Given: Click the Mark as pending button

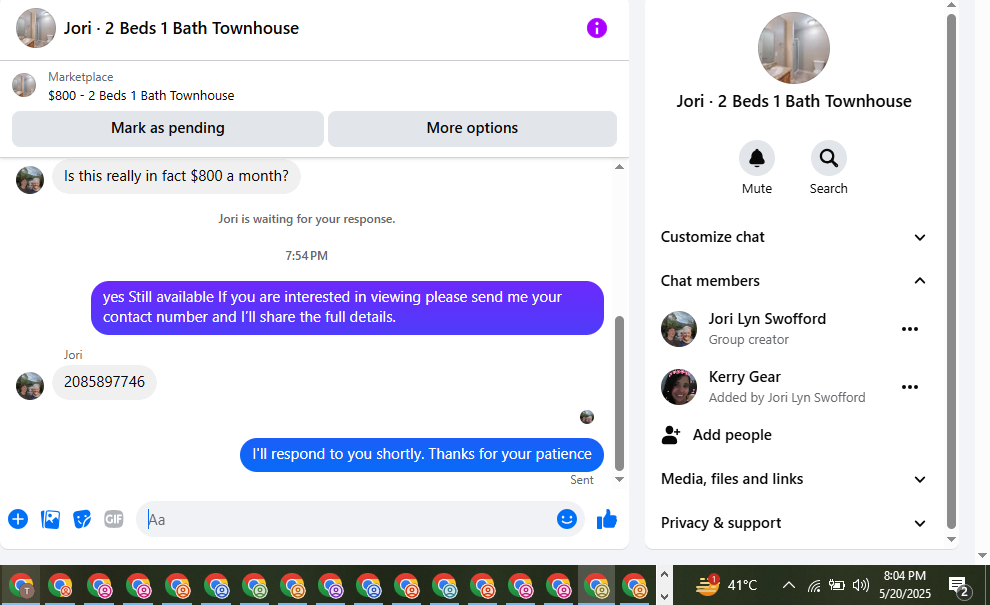Looking at the screenshot, I should click(168, 128).
